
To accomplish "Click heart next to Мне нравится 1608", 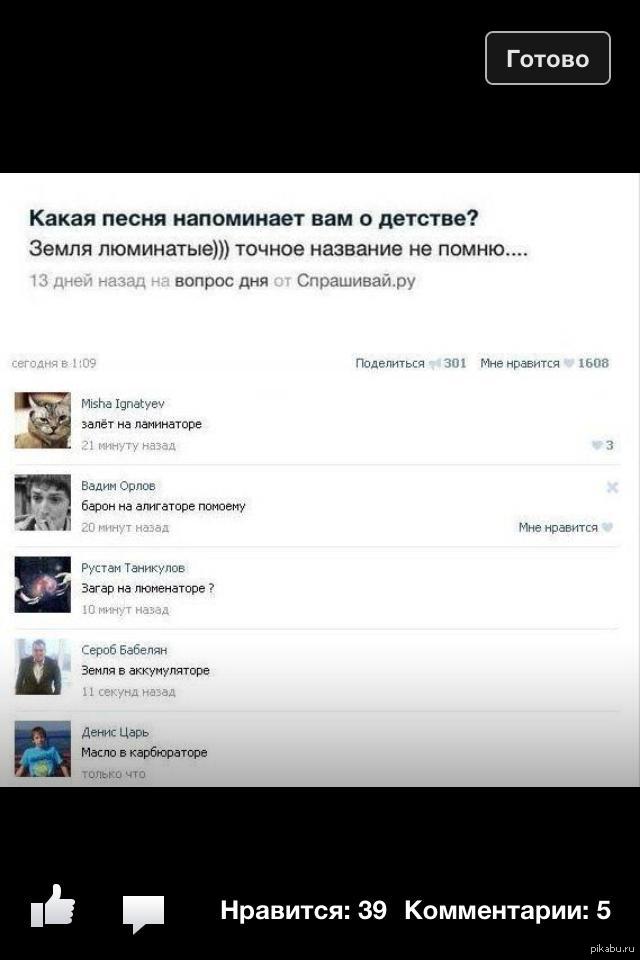I will coord(569,364).
